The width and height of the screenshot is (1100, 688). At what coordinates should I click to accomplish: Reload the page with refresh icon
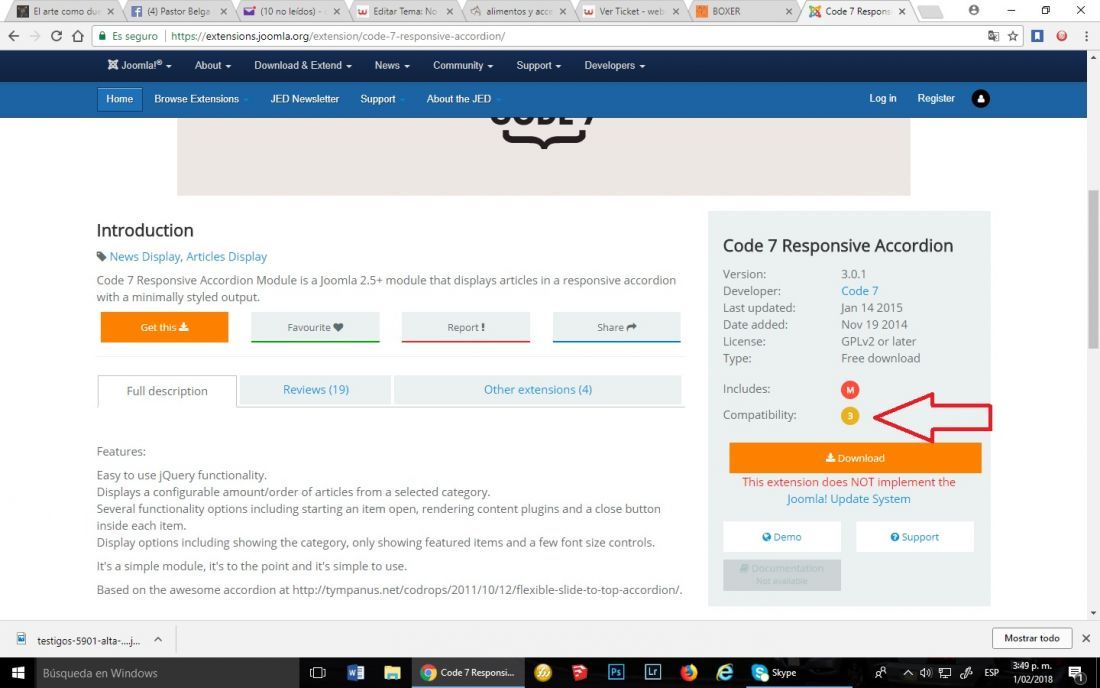click(56, 36)
